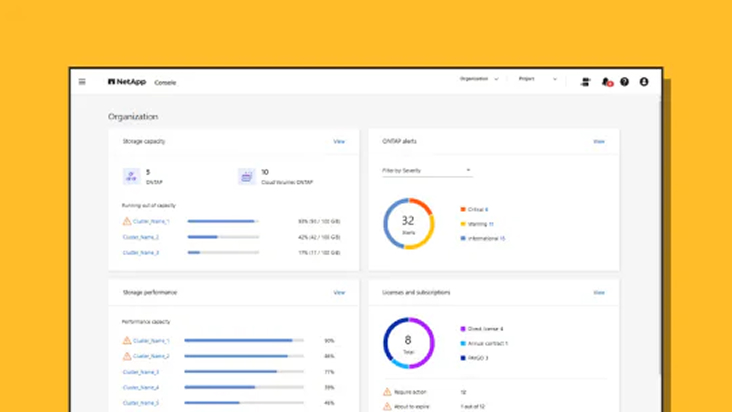Open Cluster_Name_1 in Storage capacity list
The image size is (732, 412).
coord(151,222)
